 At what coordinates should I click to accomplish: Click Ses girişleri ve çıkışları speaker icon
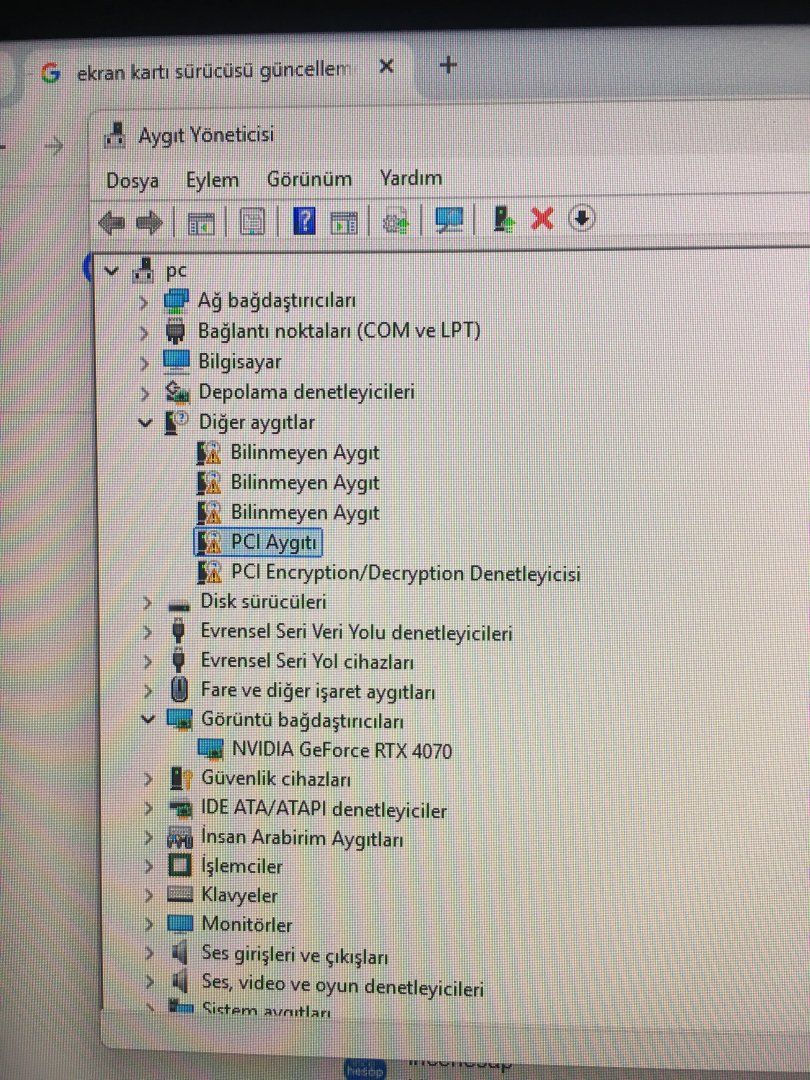180,953
